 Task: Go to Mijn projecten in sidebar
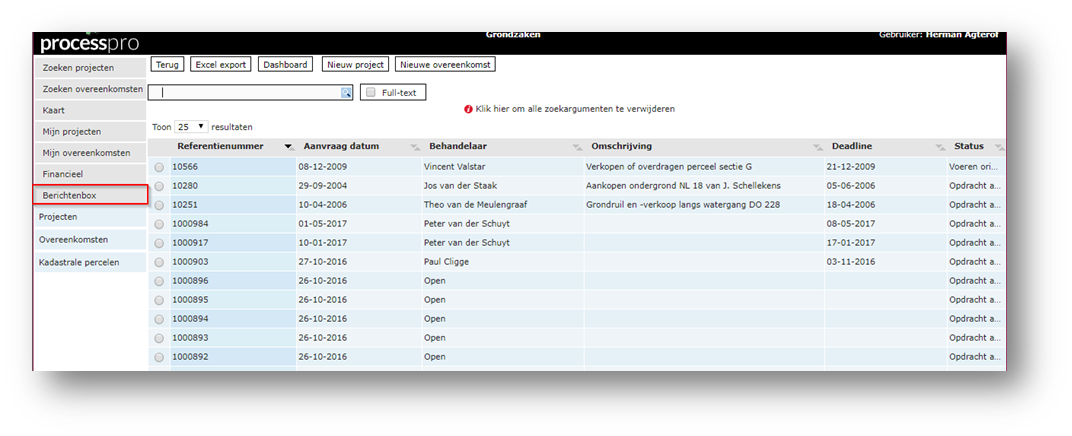tap(72, 132)
